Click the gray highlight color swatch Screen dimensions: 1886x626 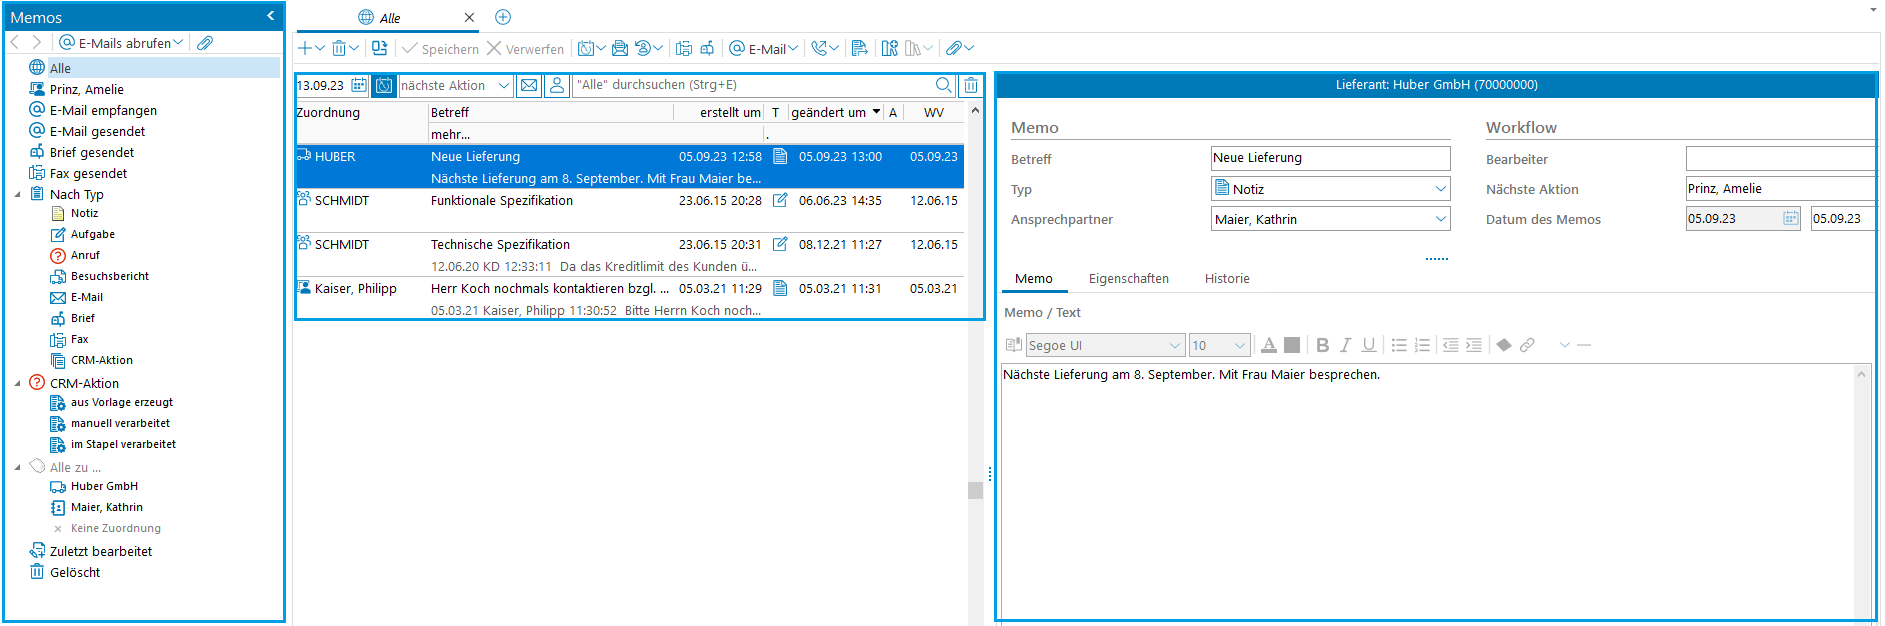[x=1292, y=345]
